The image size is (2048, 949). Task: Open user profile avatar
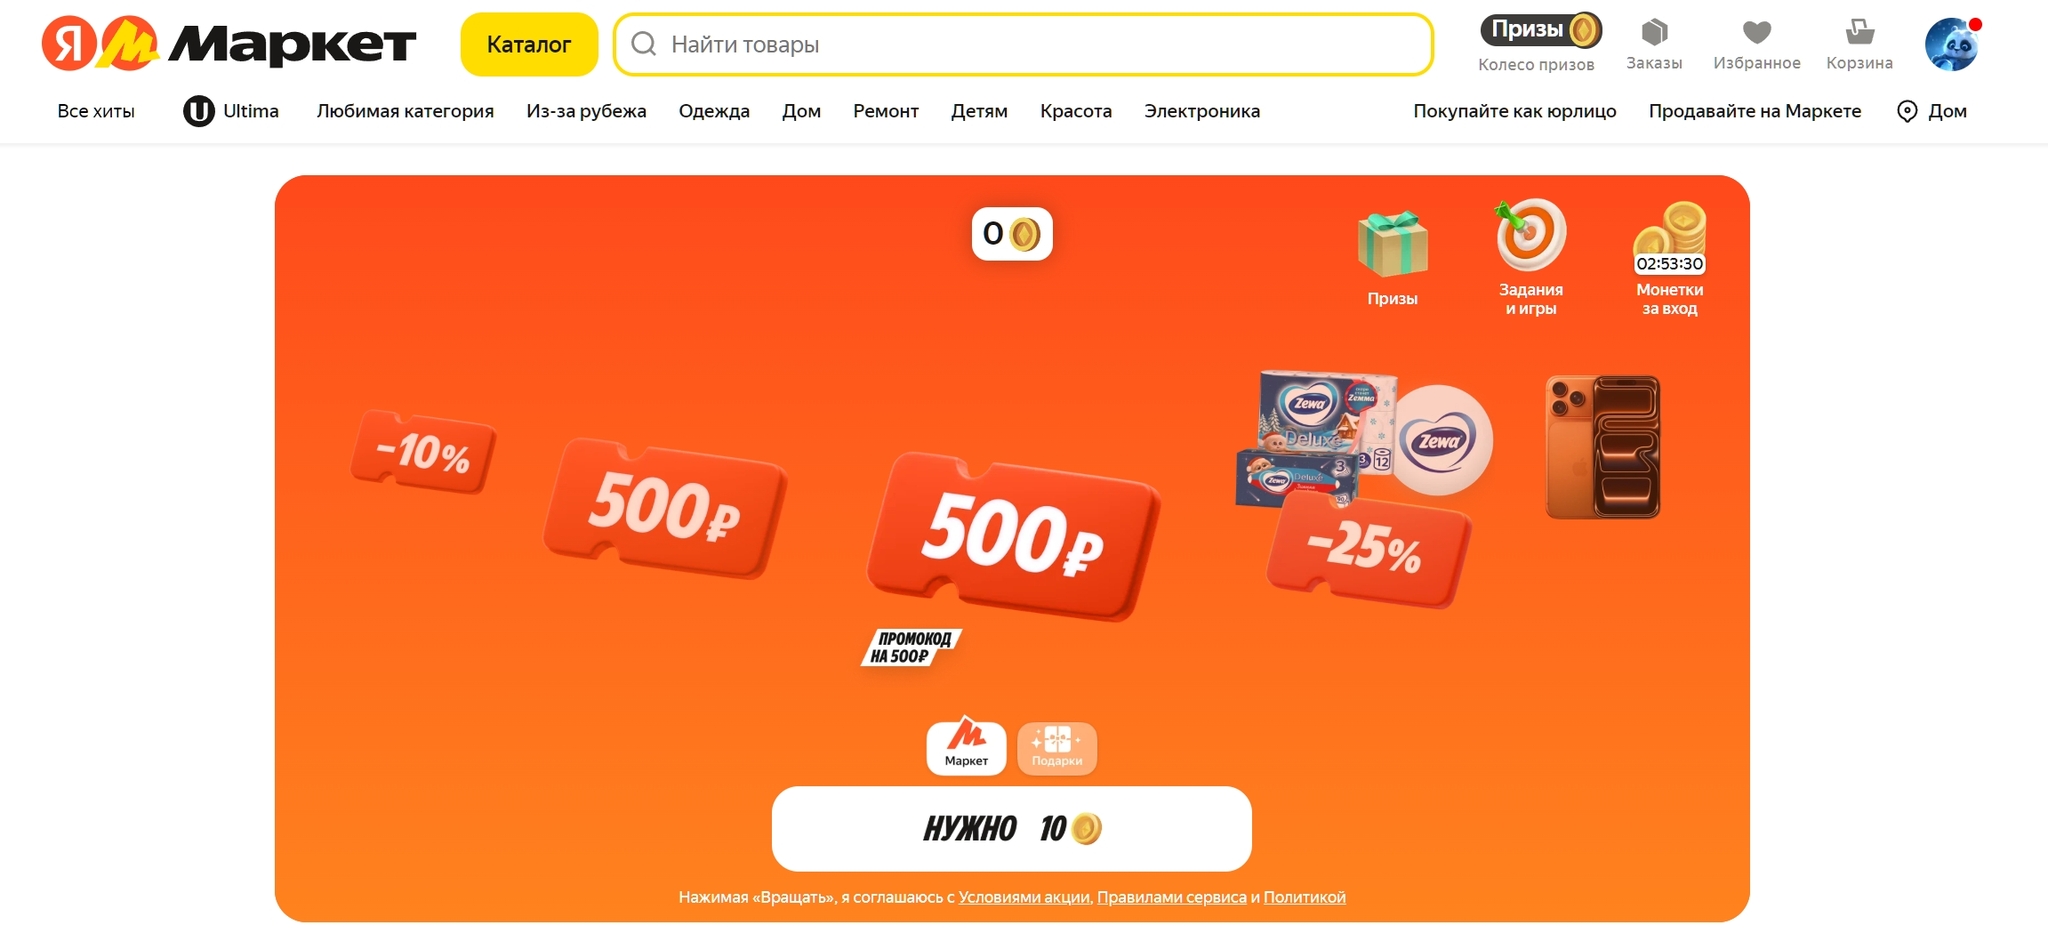click(x=1952, y=44)
